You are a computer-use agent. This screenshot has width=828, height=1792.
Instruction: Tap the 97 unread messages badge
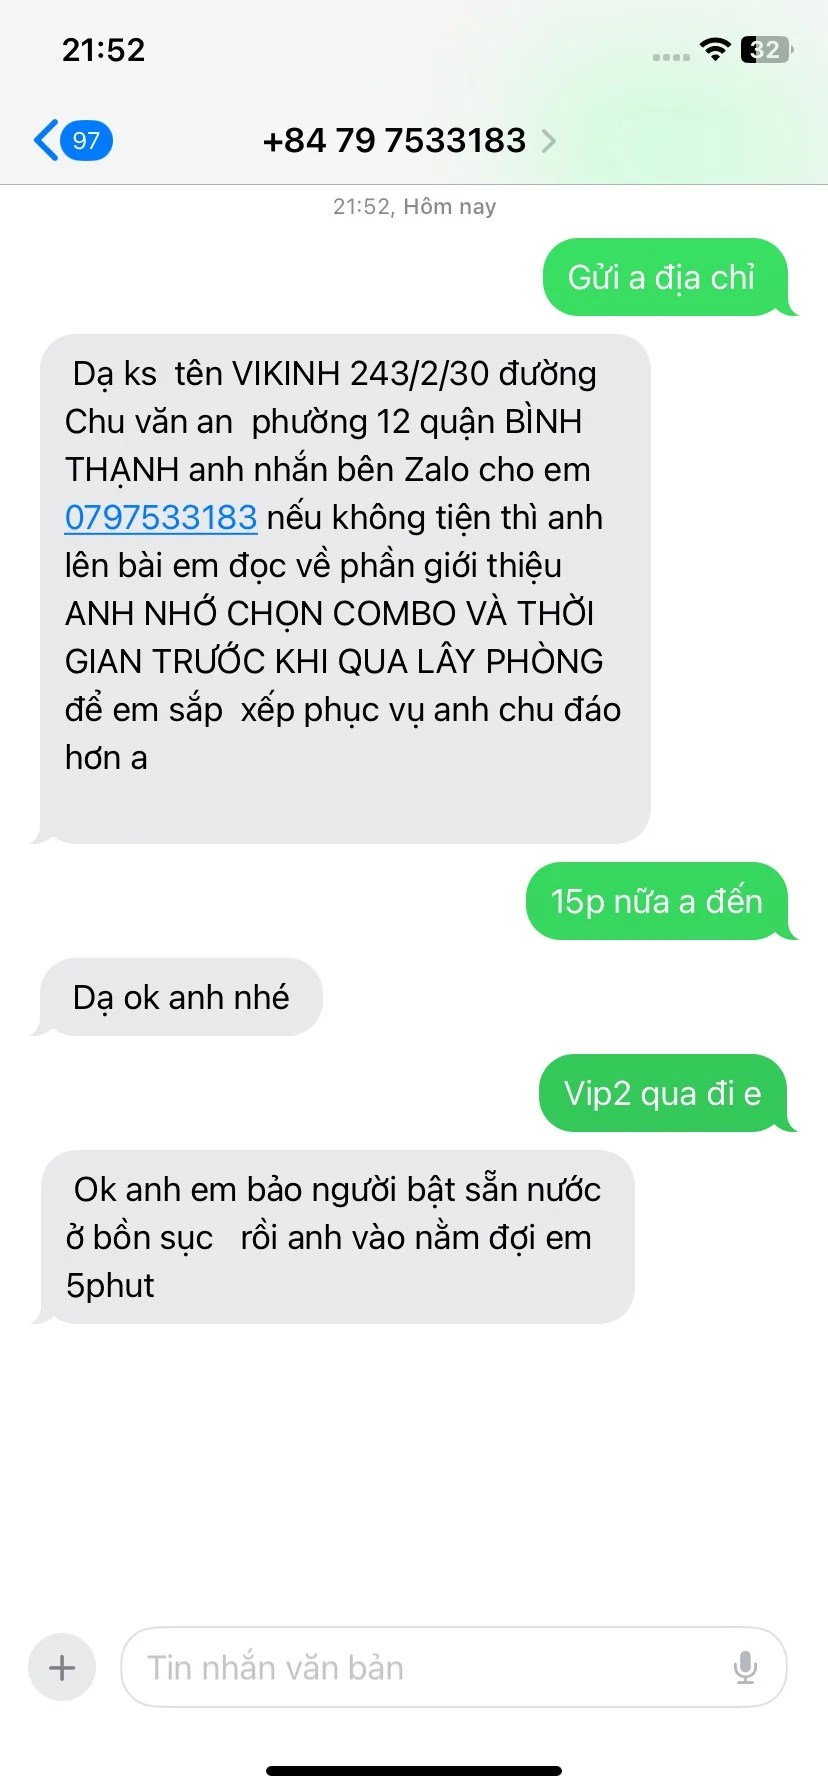(86, 140)
